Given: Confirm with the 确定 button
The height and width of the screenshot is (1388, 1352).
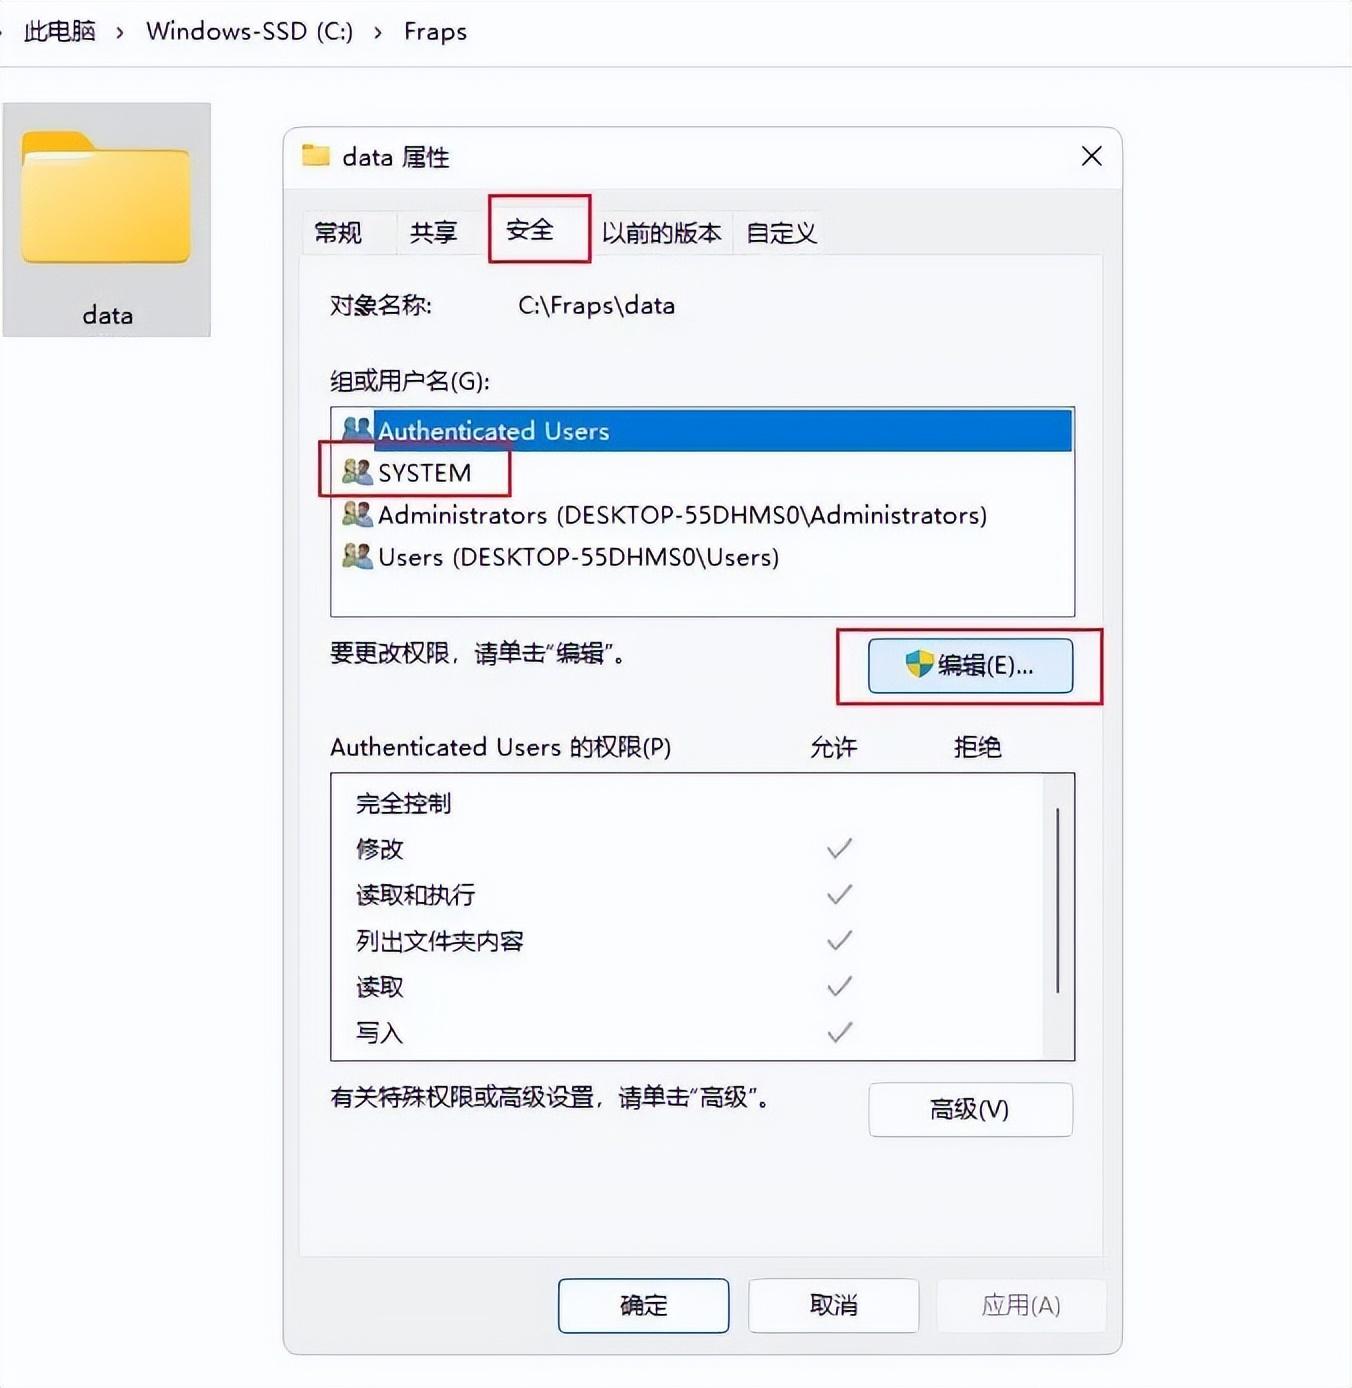Looking at the screenshot, I should [643, 1305].
